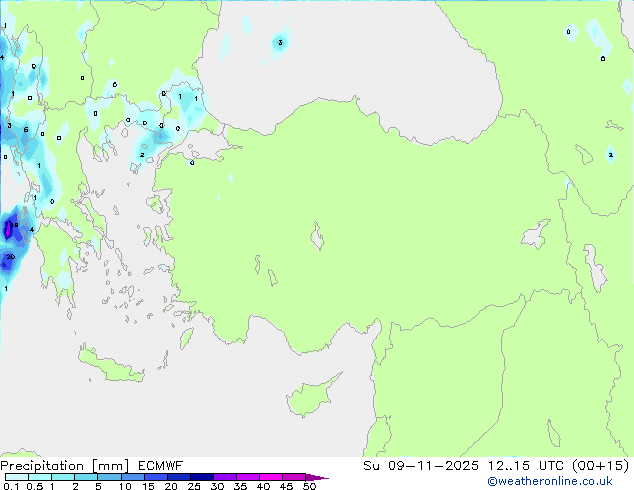Click the 45 mm legend color swatch
634x490 pixels.
pyautogui.click(x=293, y=477)
